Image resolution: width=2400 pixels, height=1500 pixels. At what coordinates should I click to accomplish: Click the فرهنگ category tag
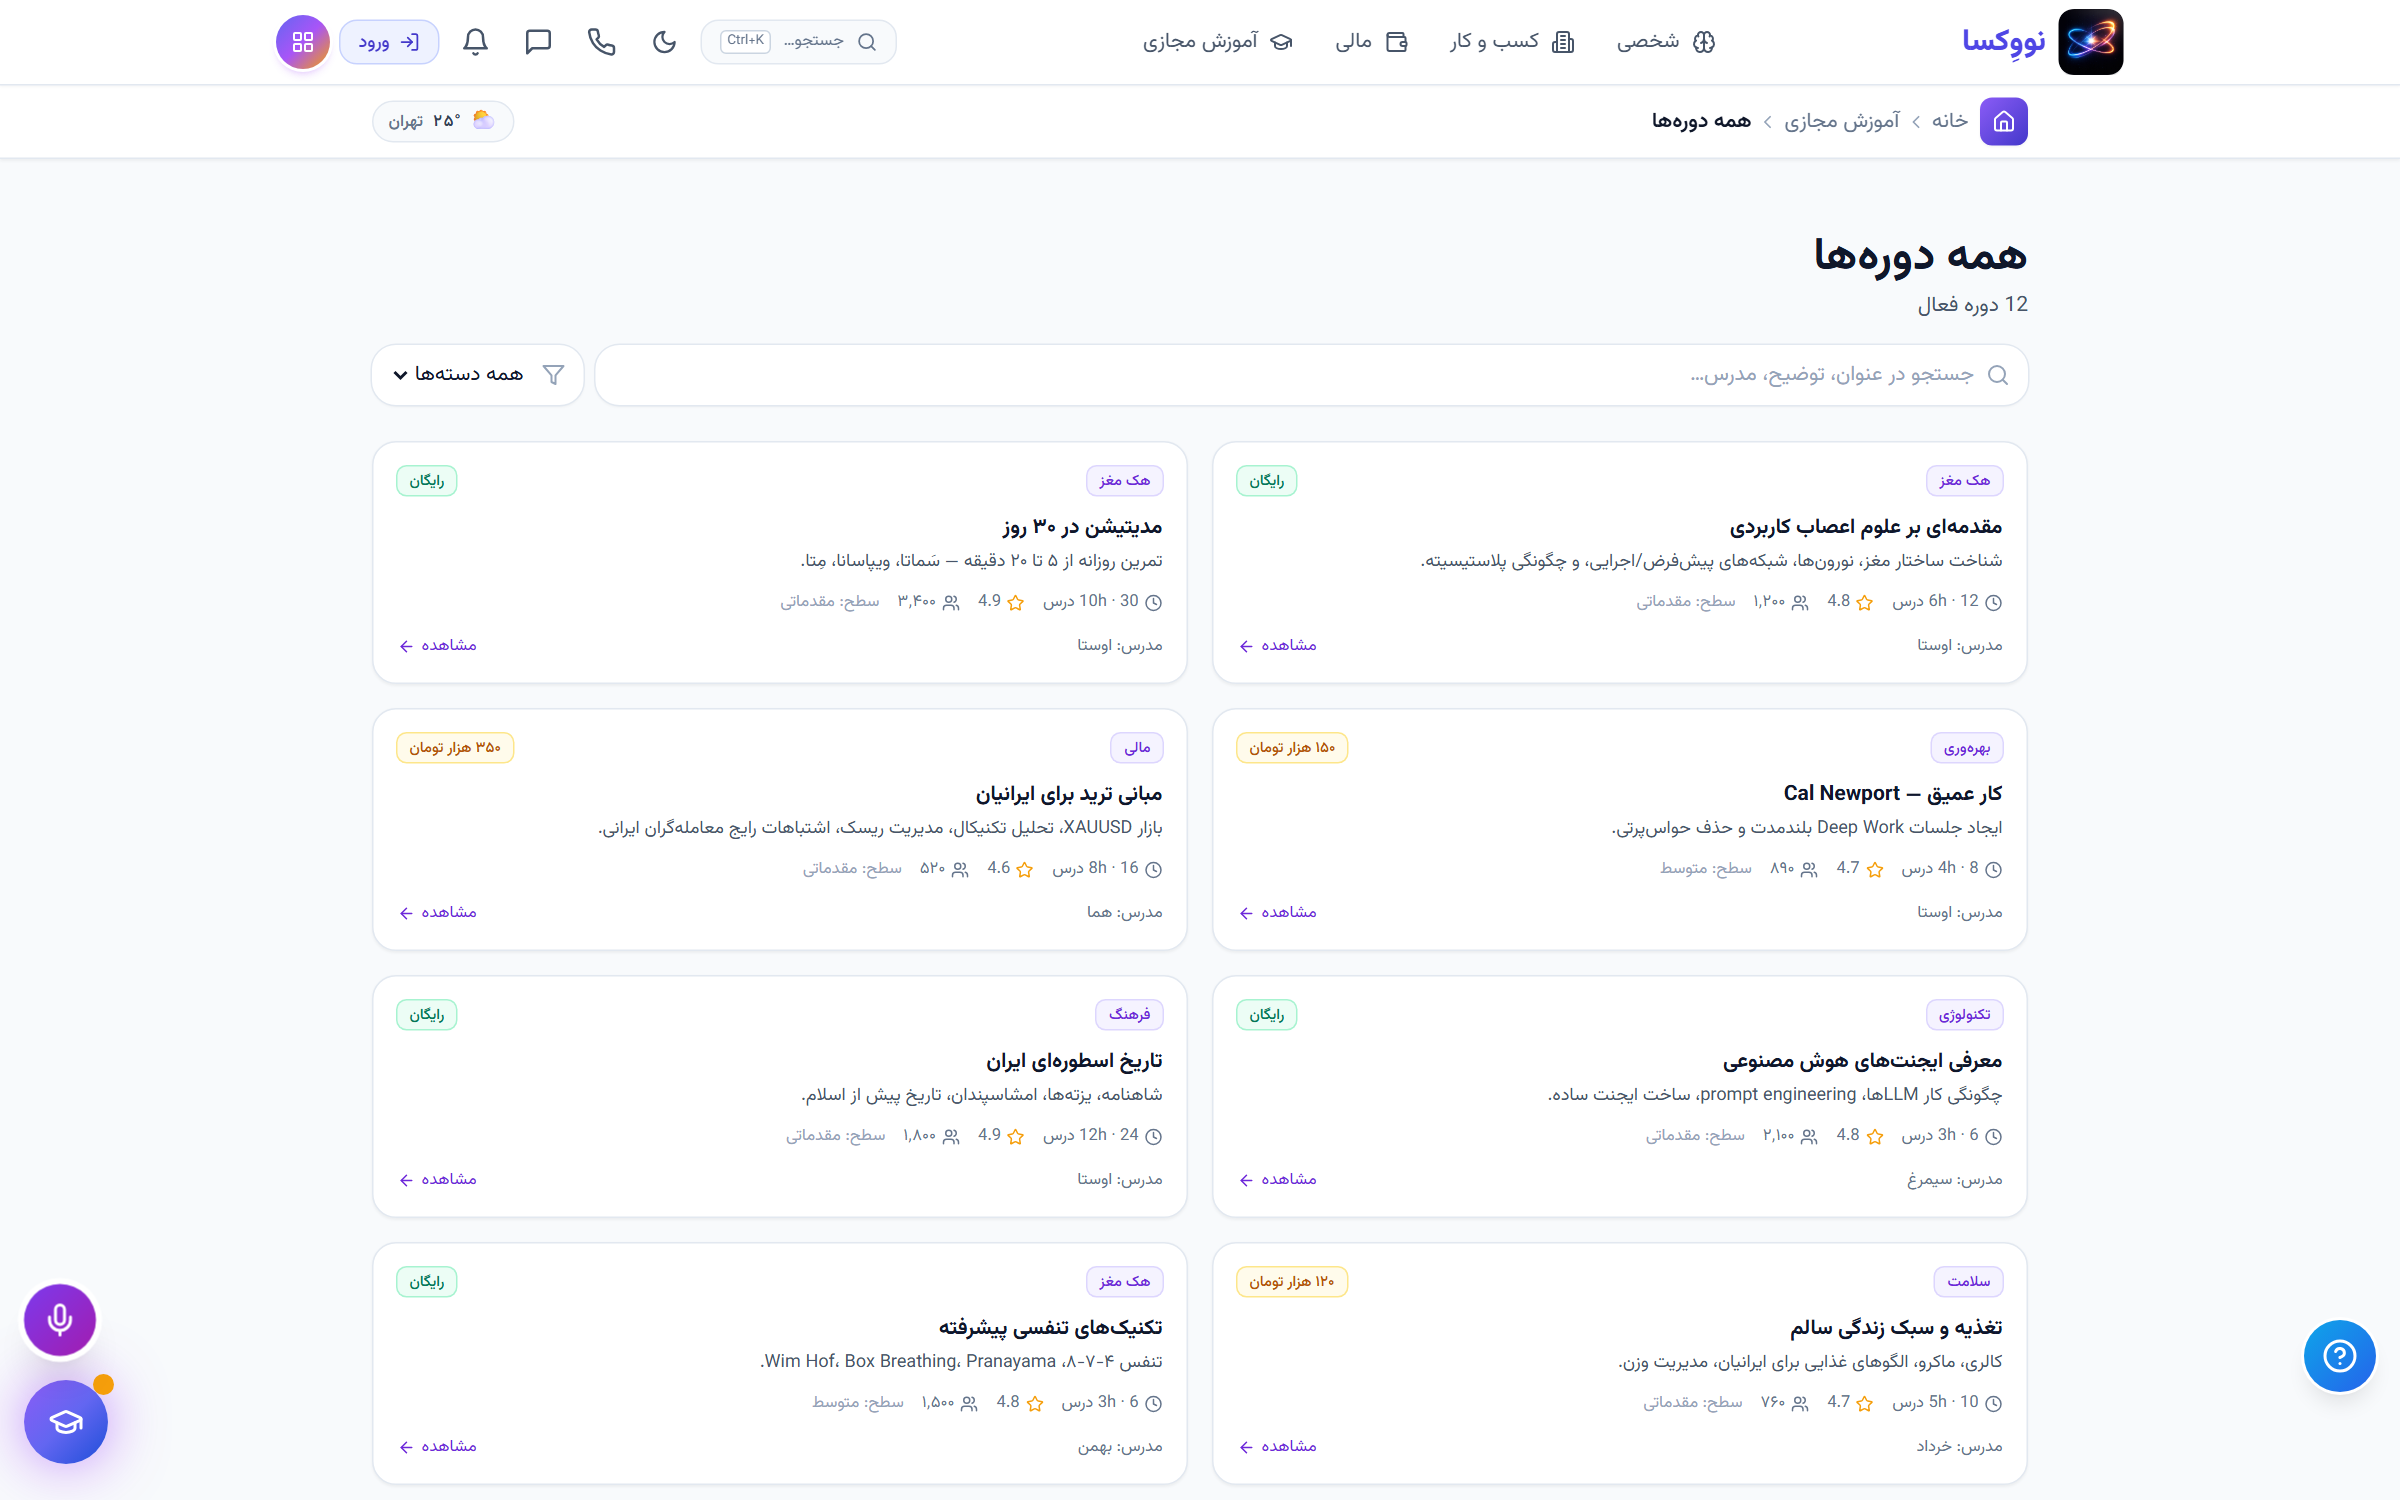point(1130,1015)
